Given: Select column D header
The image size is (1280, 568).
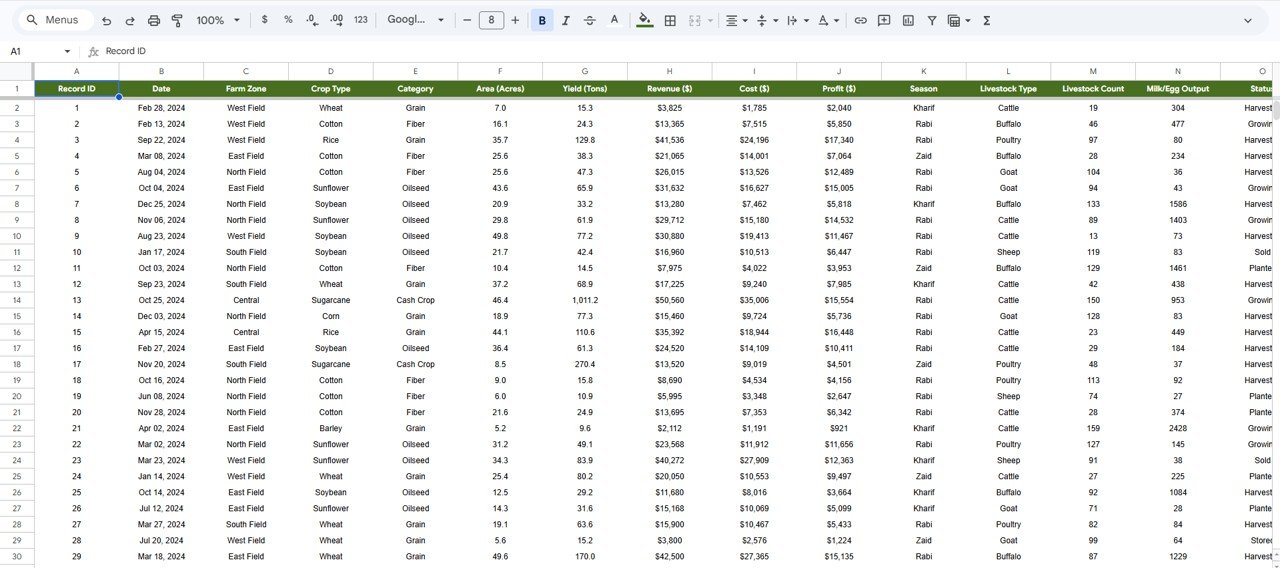Looking at the screenshot, I should [331, 71].
